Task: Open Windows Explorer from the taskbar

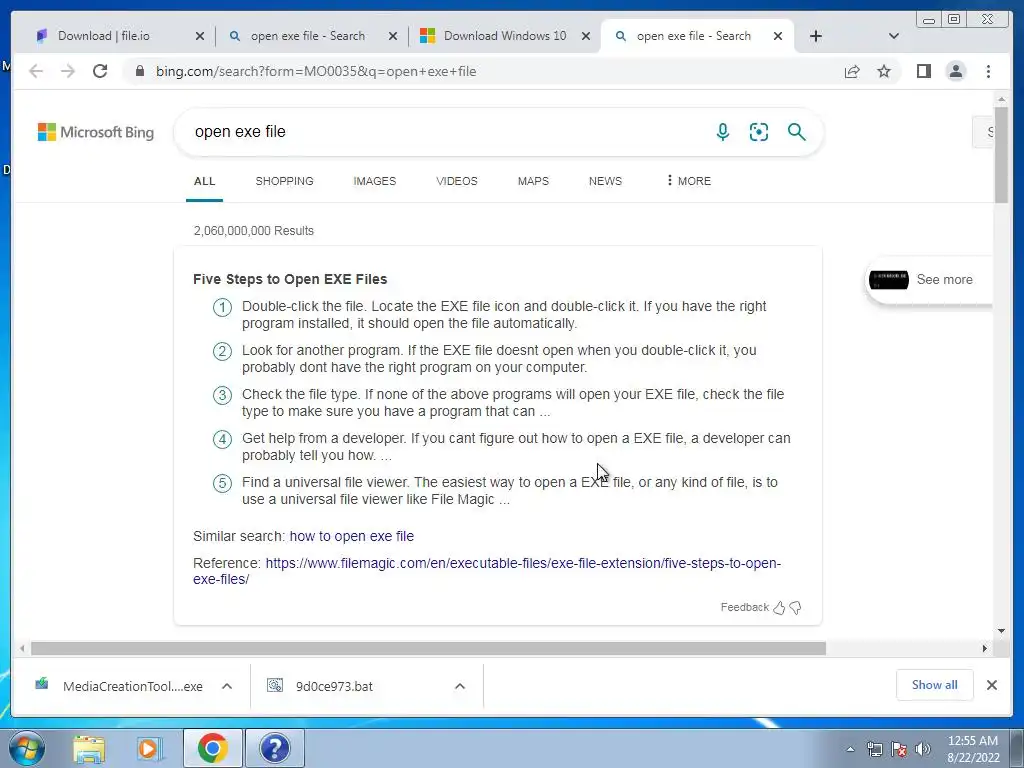Action: click(x=89, y=748)
